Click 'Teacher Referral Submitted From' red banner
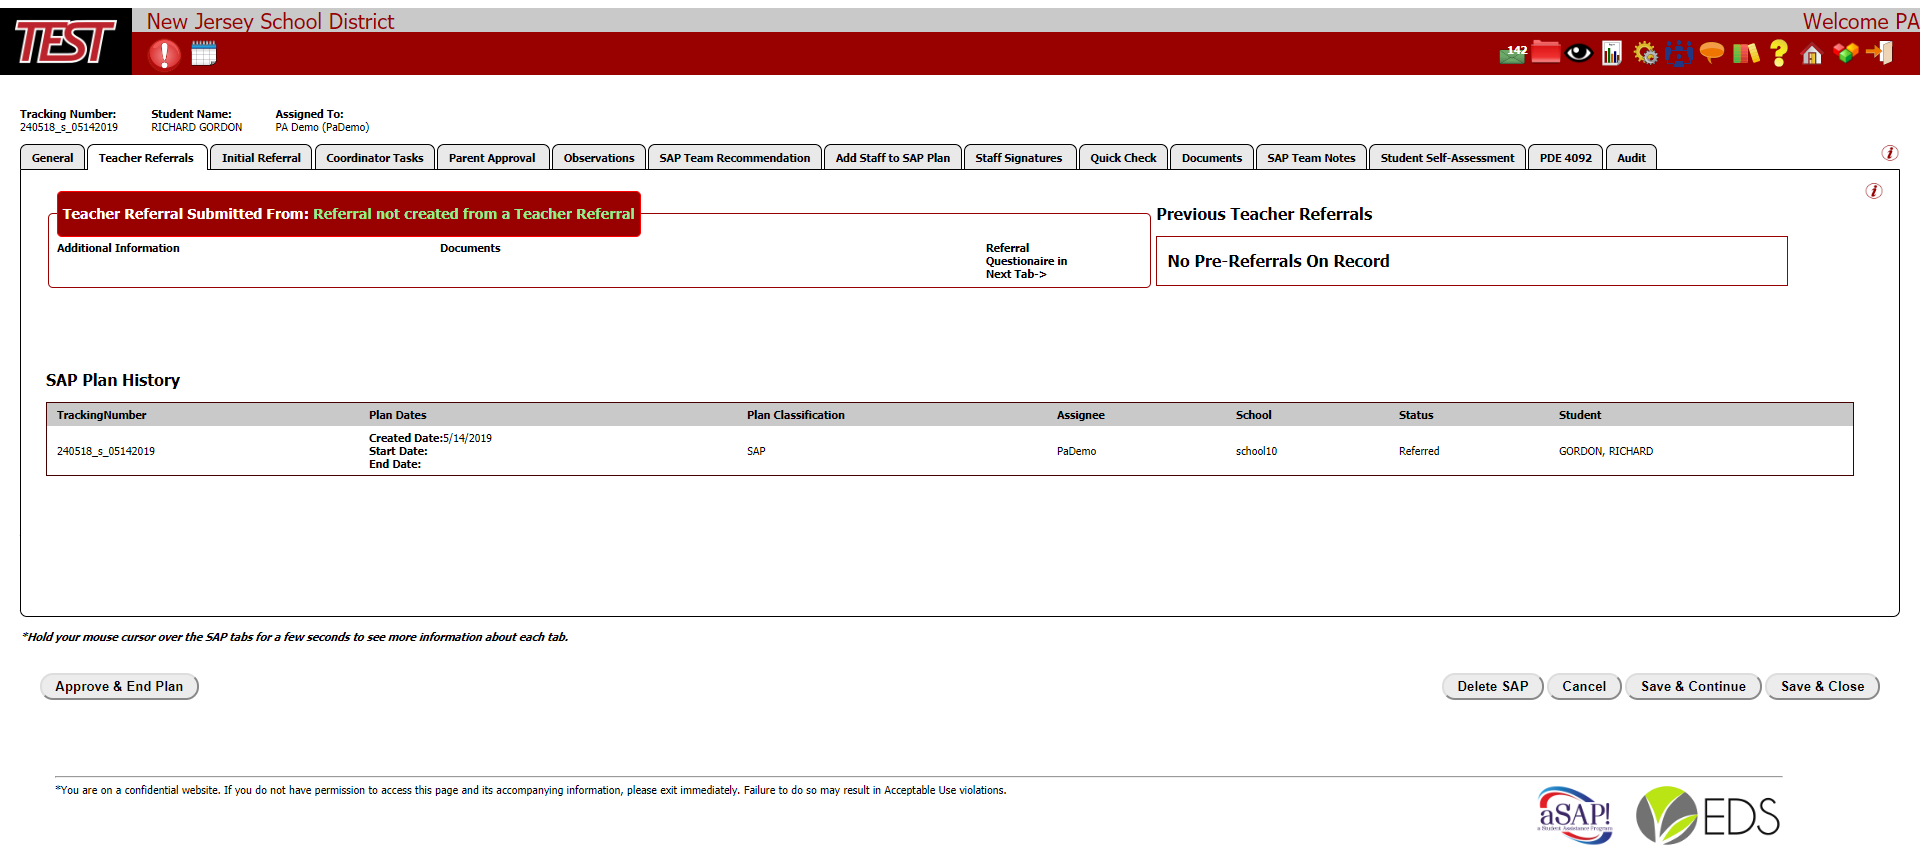The image size is (1920, 852). click(349, 214)
